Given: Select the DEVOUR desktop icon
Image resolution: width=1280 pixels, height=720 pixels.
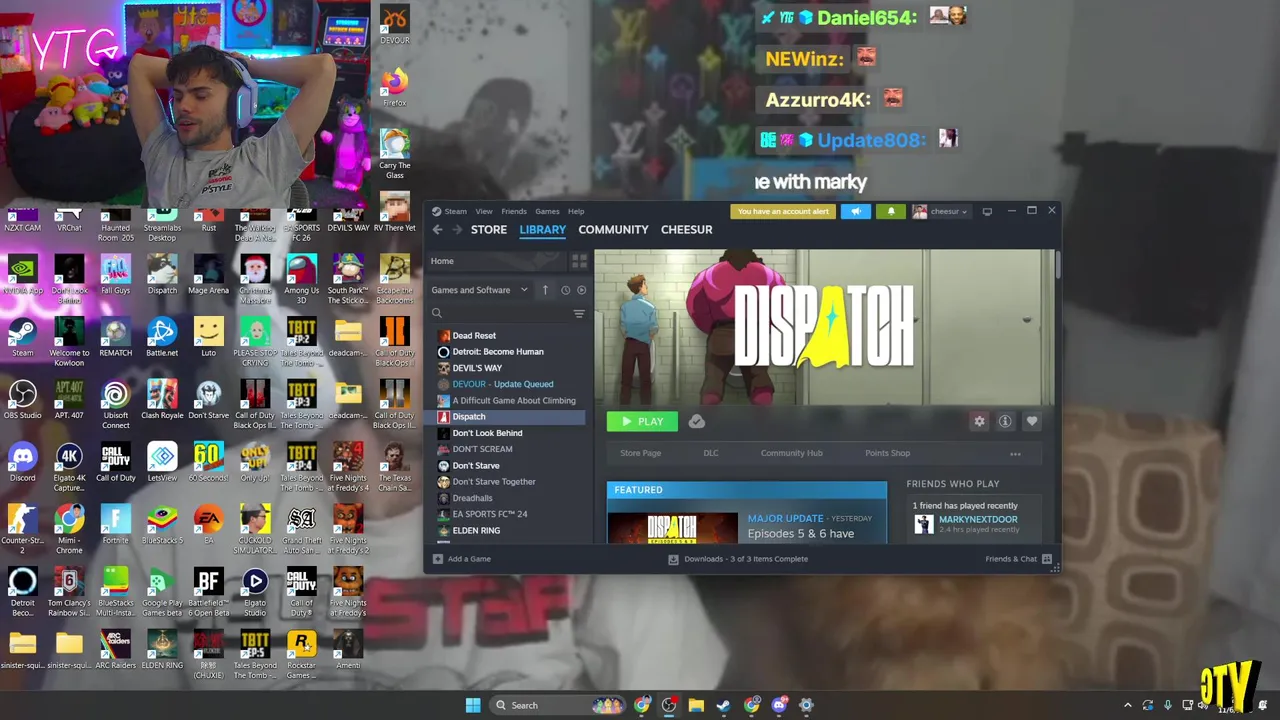Looking at the screenshot, I should [x=394, y=22].
